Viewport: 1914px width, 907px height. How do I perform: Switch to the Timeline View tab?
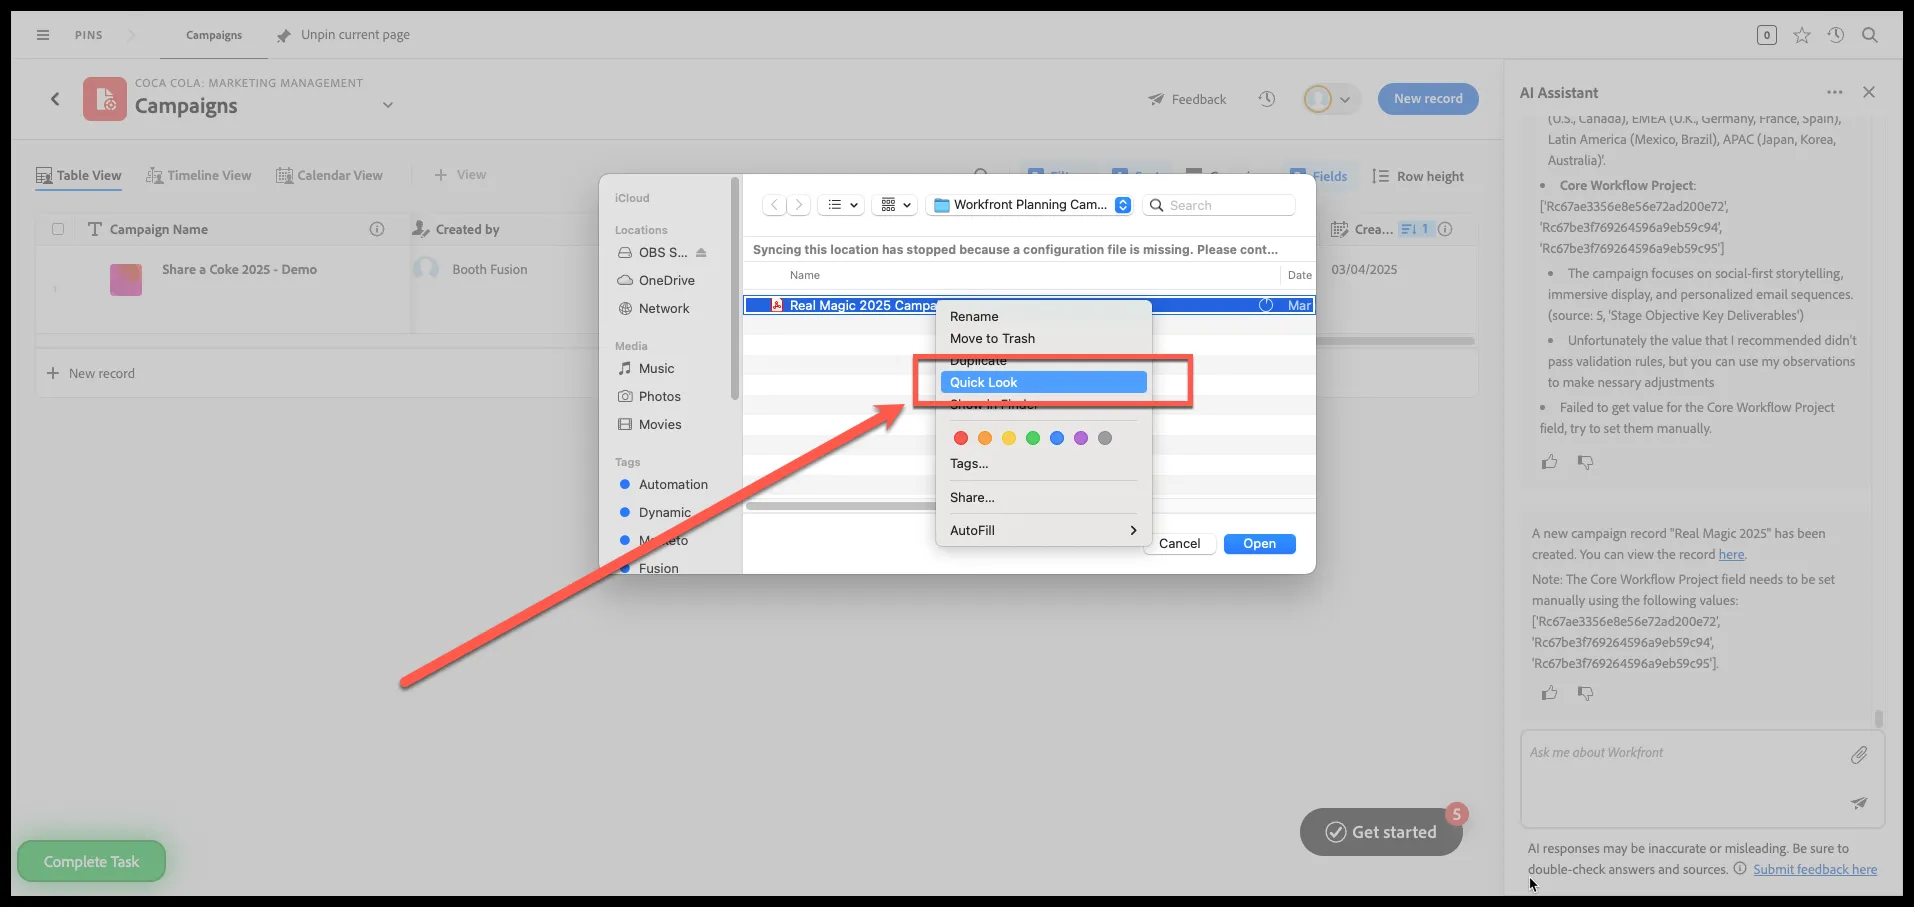(199, 175)
